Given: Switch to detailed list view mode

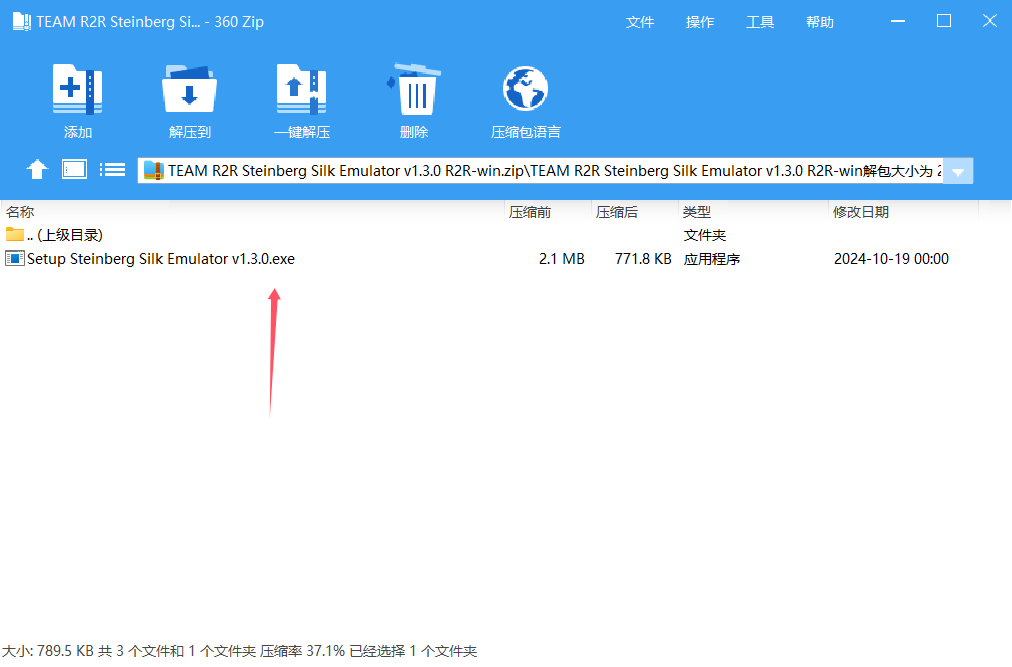Looking at the screenshot, I should [x=113, y=169].
